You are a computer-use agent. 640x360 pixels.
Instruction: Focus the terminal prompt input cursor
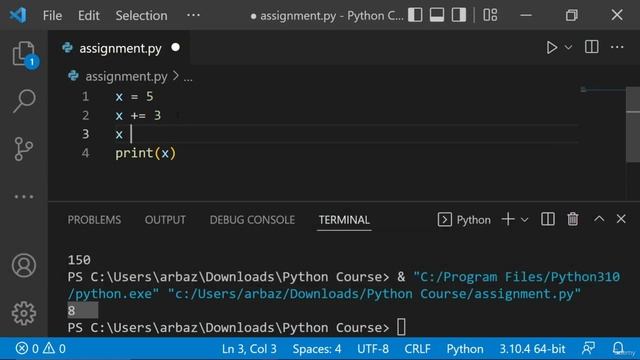[401, 327]
